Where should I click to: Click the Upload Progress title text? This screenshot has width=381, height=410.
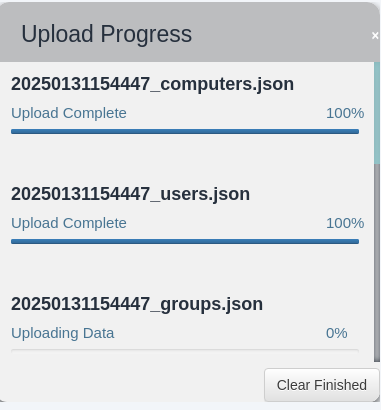tap(107, 34)
